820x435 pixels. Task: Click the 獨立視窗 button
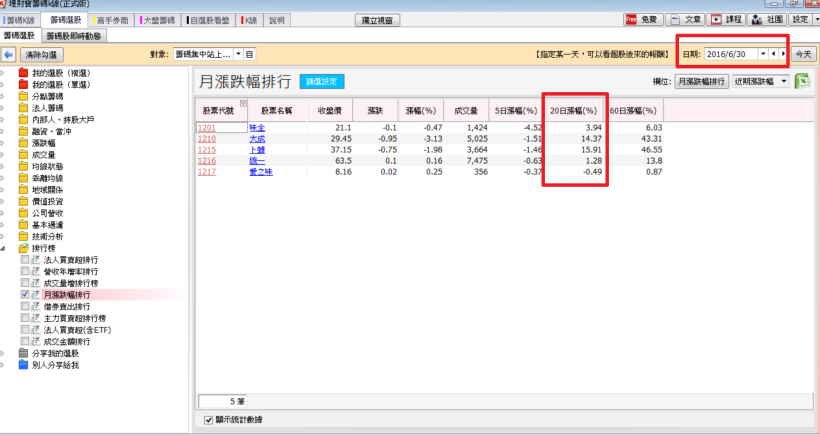pyautogui.click(x=378, y=20)
